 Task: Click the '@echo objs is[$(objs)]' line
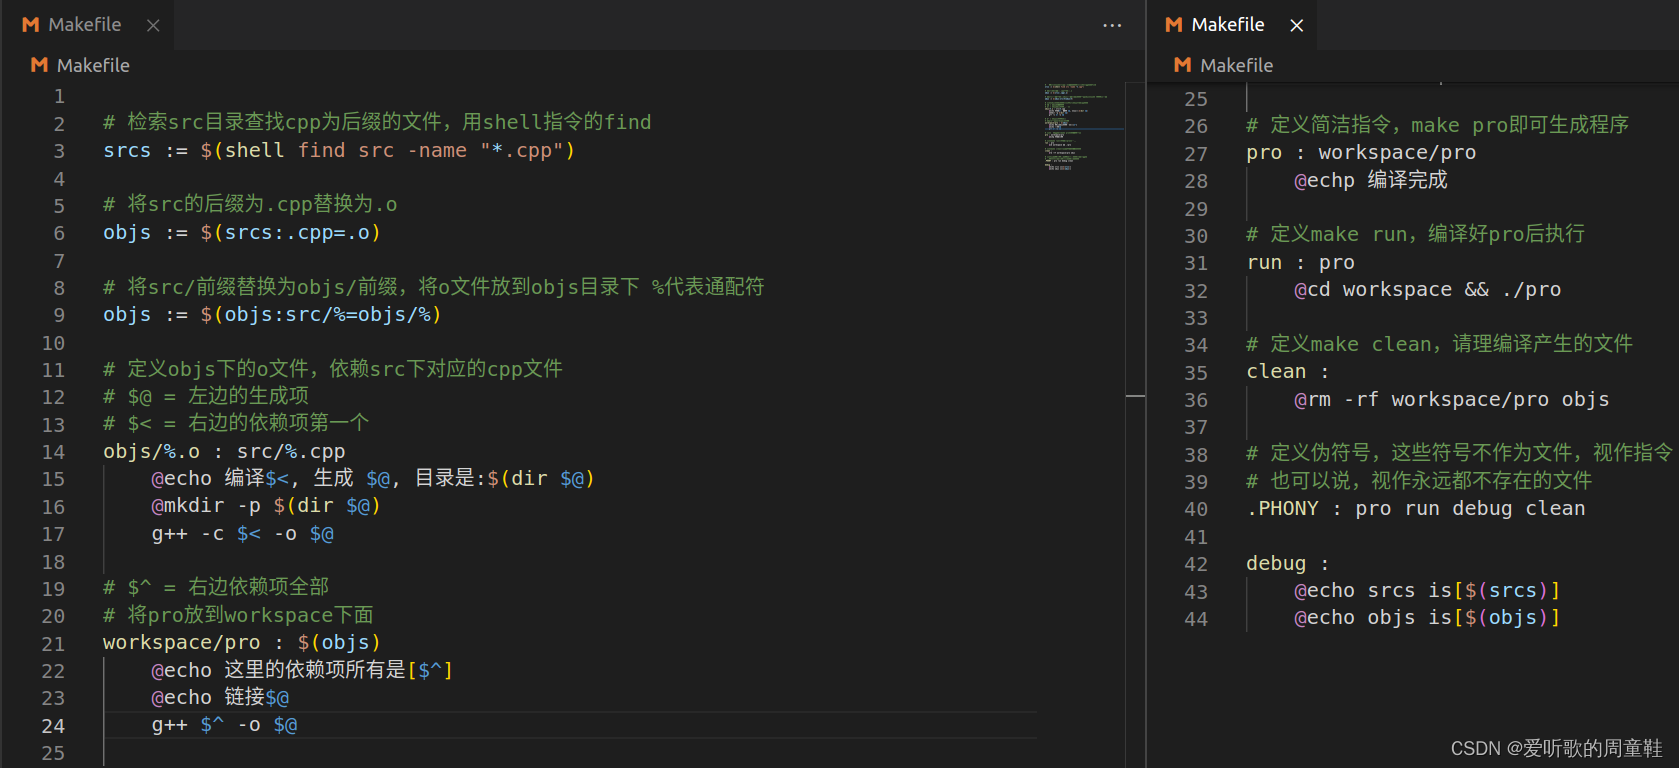coord(1427,618)
